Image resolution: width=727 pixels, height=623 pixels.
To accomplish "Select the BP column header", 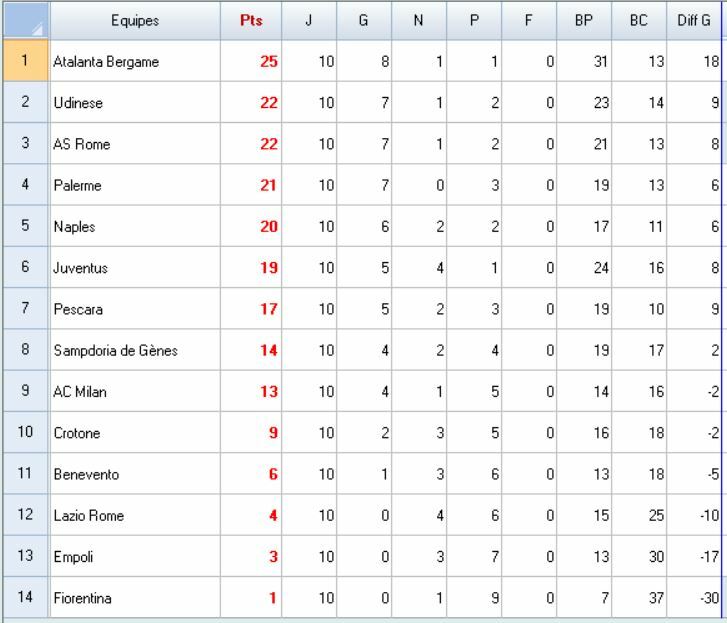I will pyautogui.click(x=584, y=21).
